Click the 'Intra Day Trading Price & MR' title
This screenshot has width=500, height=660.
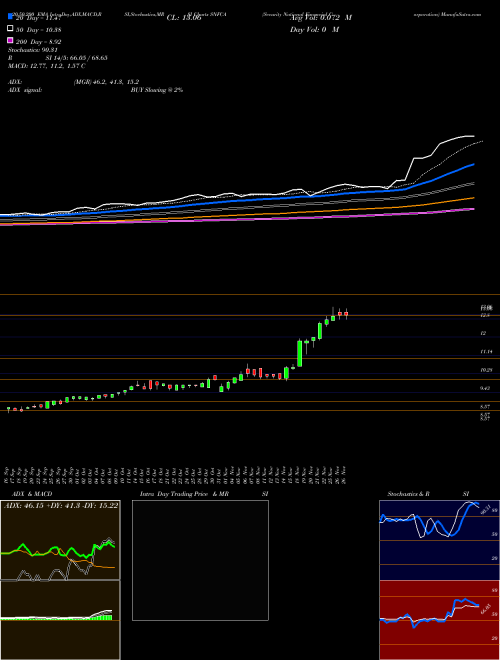(184, 494)
